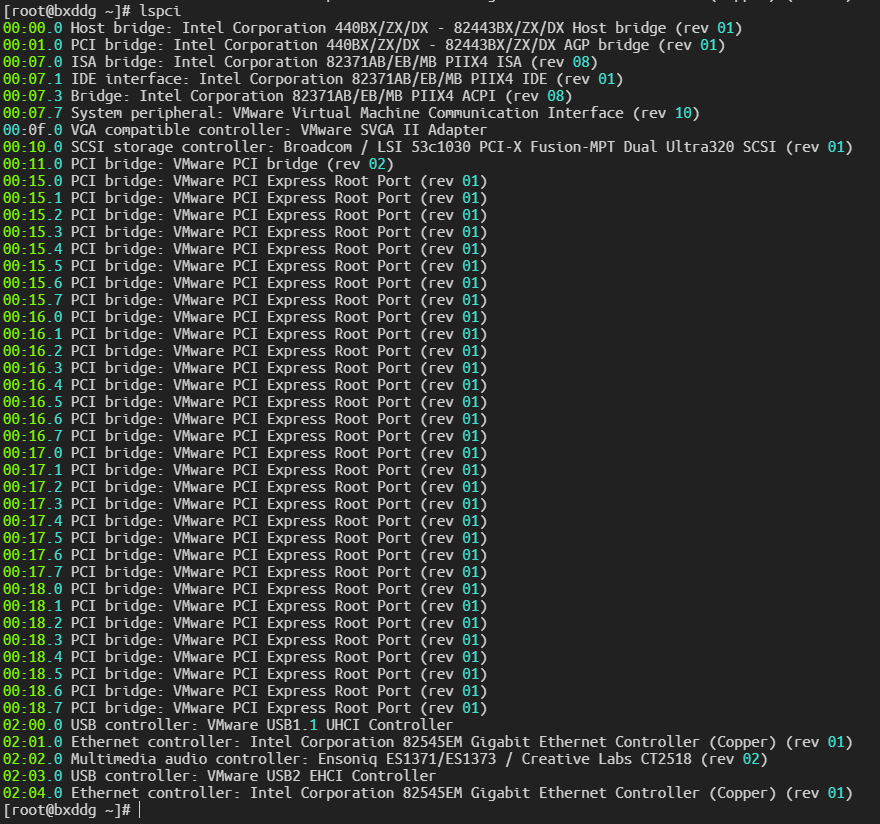Screen dimensions: 880x824
Task: Click the 00:17.7 Root Port line
Action: (245, 571)
